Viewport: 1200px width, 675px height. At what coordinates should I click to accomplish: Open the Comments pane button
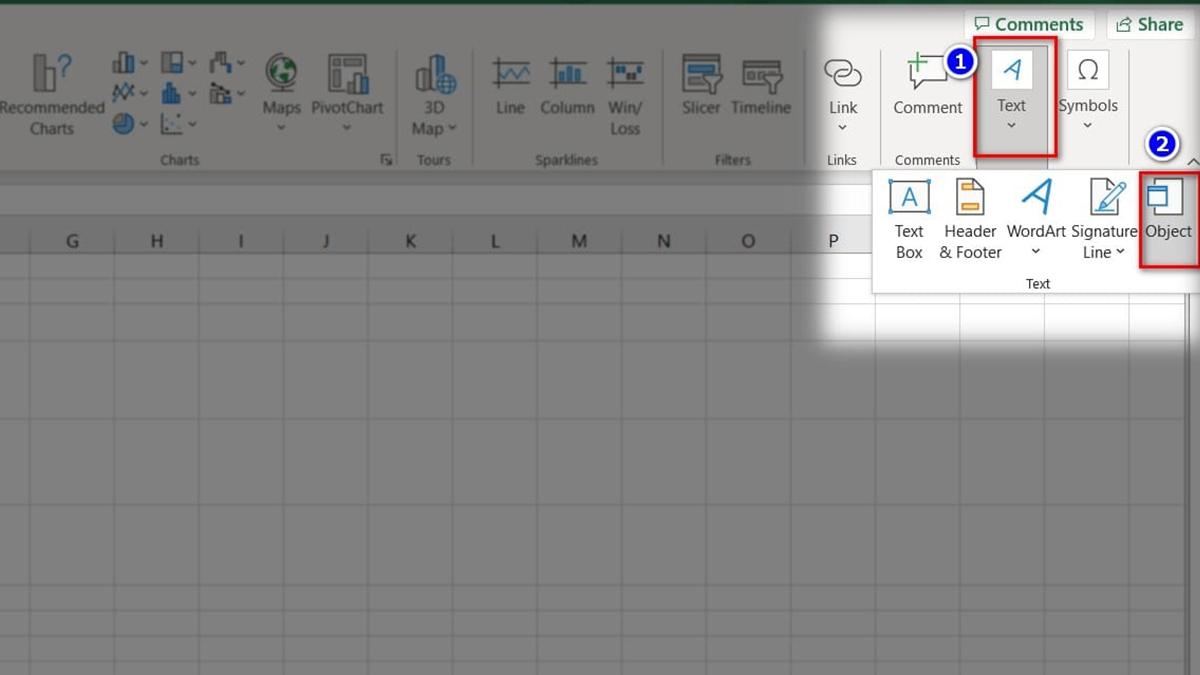[x=1029, y=25]
